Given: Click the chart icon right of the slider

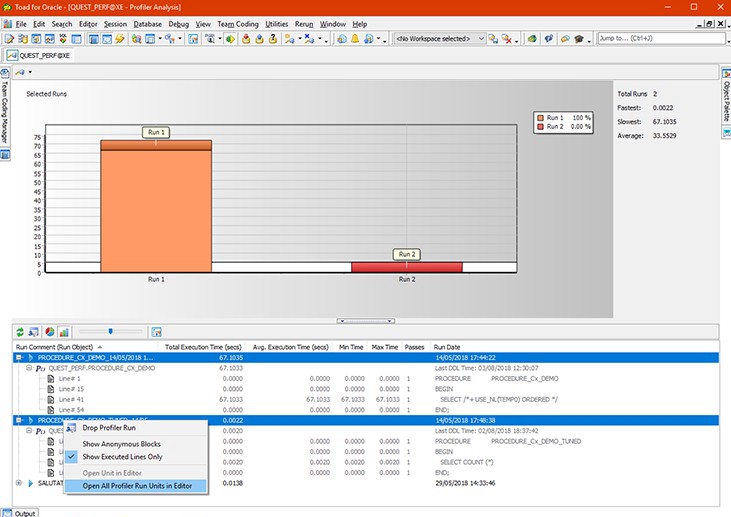Looking at the screenshot, I should click(157, 332).
